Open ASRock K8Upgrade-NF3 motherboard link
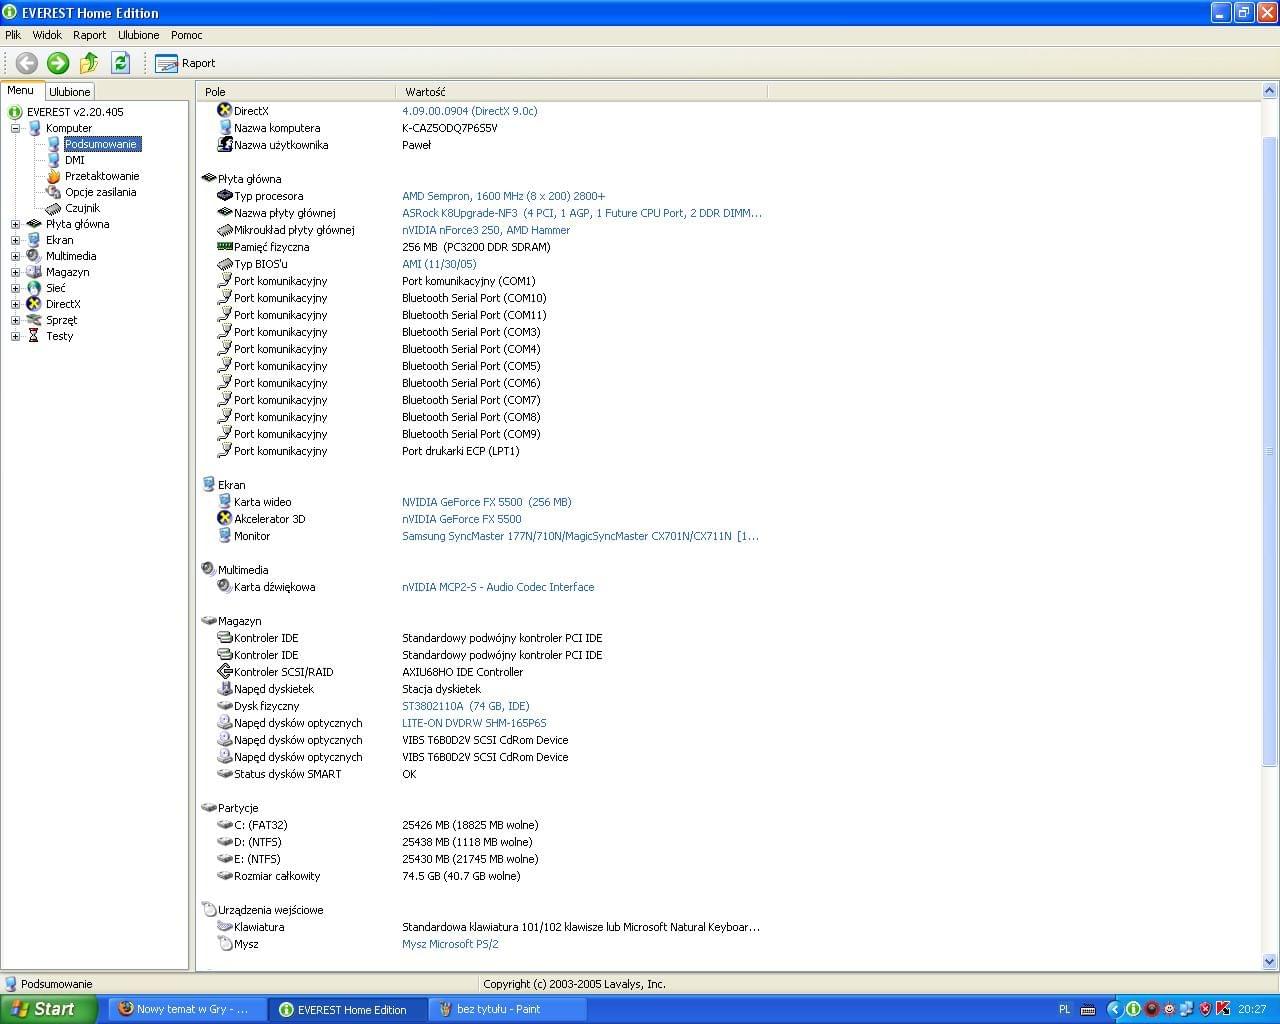1280x1024 pixels. 581,213
